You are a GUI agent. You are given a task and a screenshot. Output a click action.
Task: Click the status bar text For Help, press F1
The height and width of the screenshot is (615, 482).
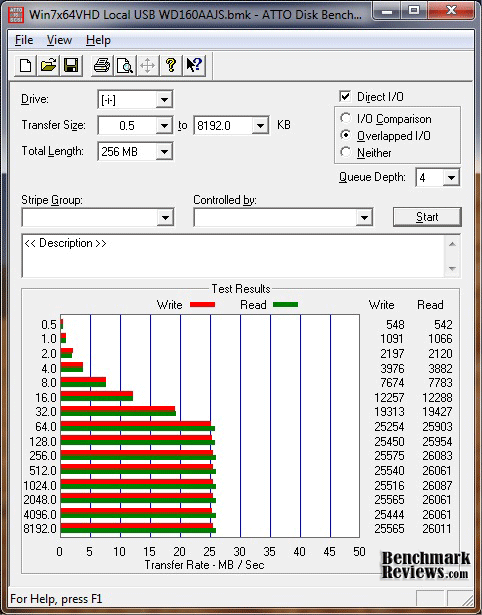56,599
